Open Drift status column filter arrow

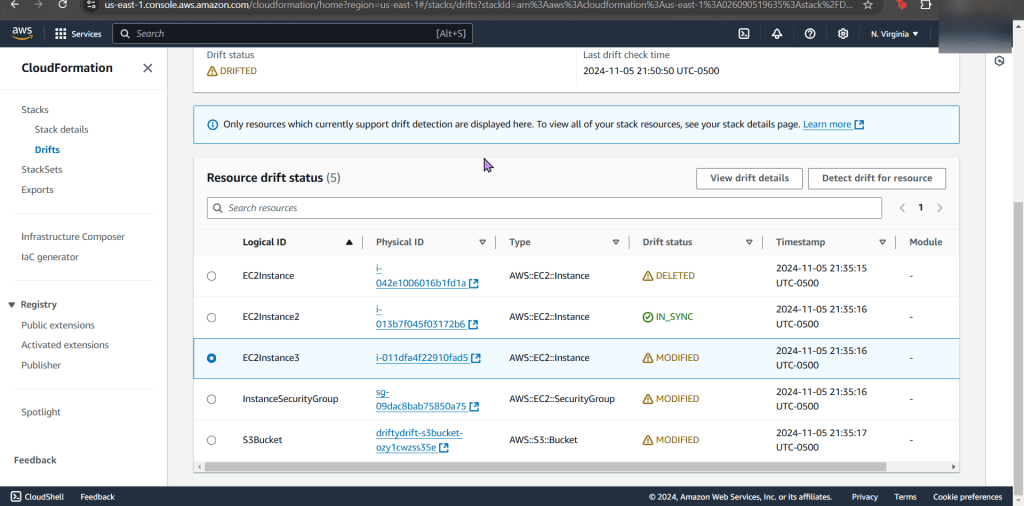[x=748, y=242]
